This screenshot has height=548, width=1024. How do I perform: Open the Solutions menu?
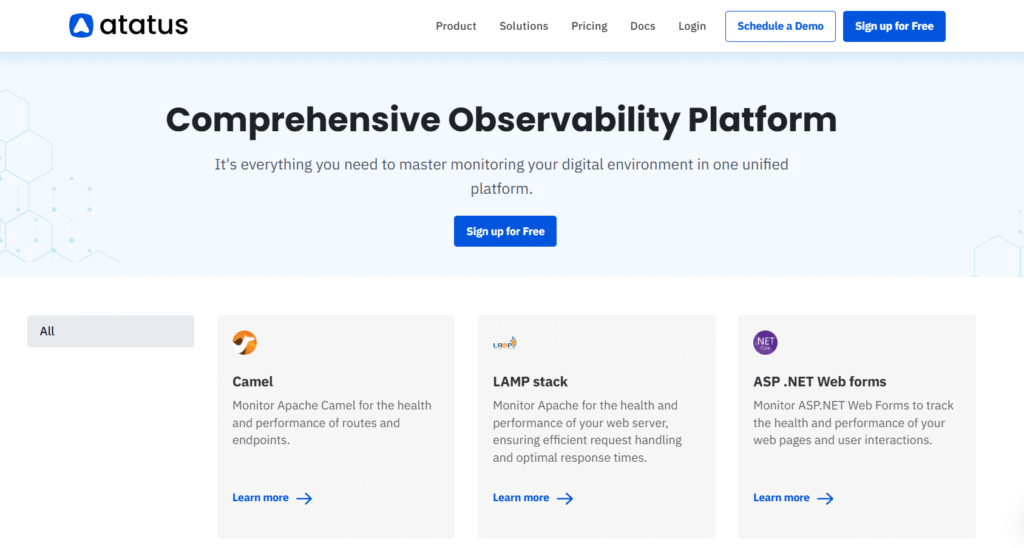click(x=524, y=26)
